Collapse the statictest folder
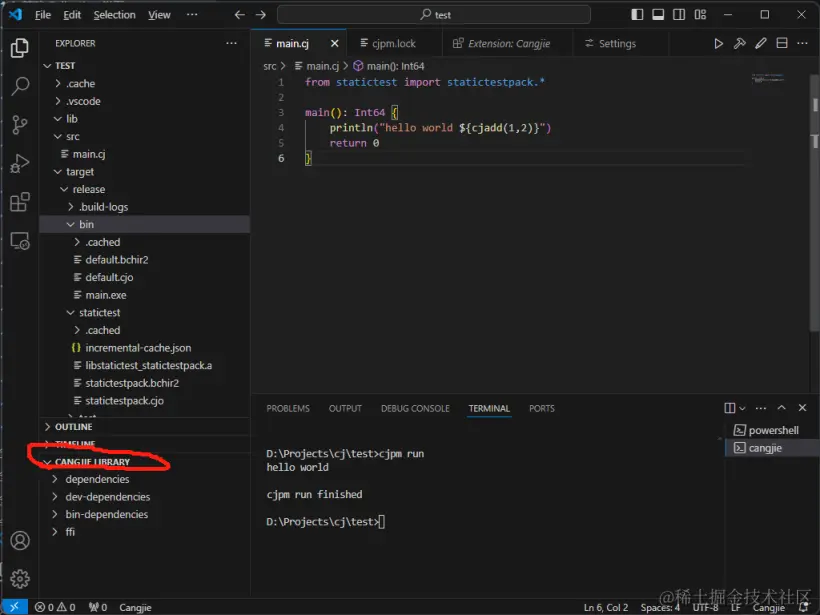Image resolution: width=820 pixels, height=615 pixels. point(71,312)
